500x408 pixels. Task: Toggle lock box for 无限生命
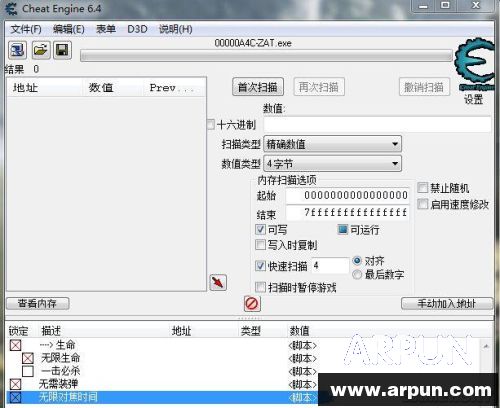pos(28,358)
